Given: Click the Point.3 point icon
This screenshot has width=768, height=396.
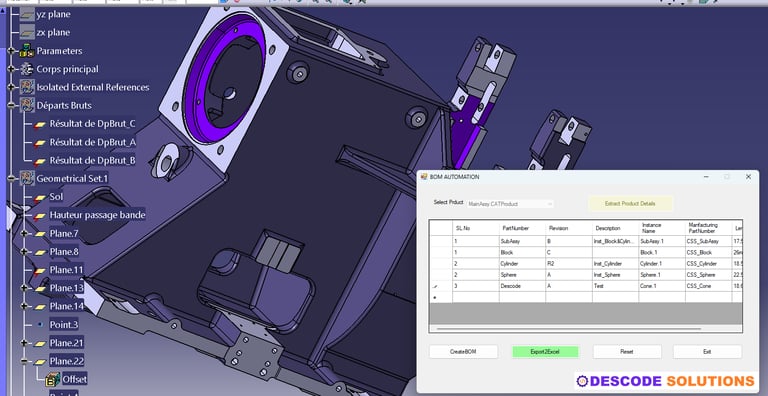Looking at the screenshot, I should (x=40, y=324).
